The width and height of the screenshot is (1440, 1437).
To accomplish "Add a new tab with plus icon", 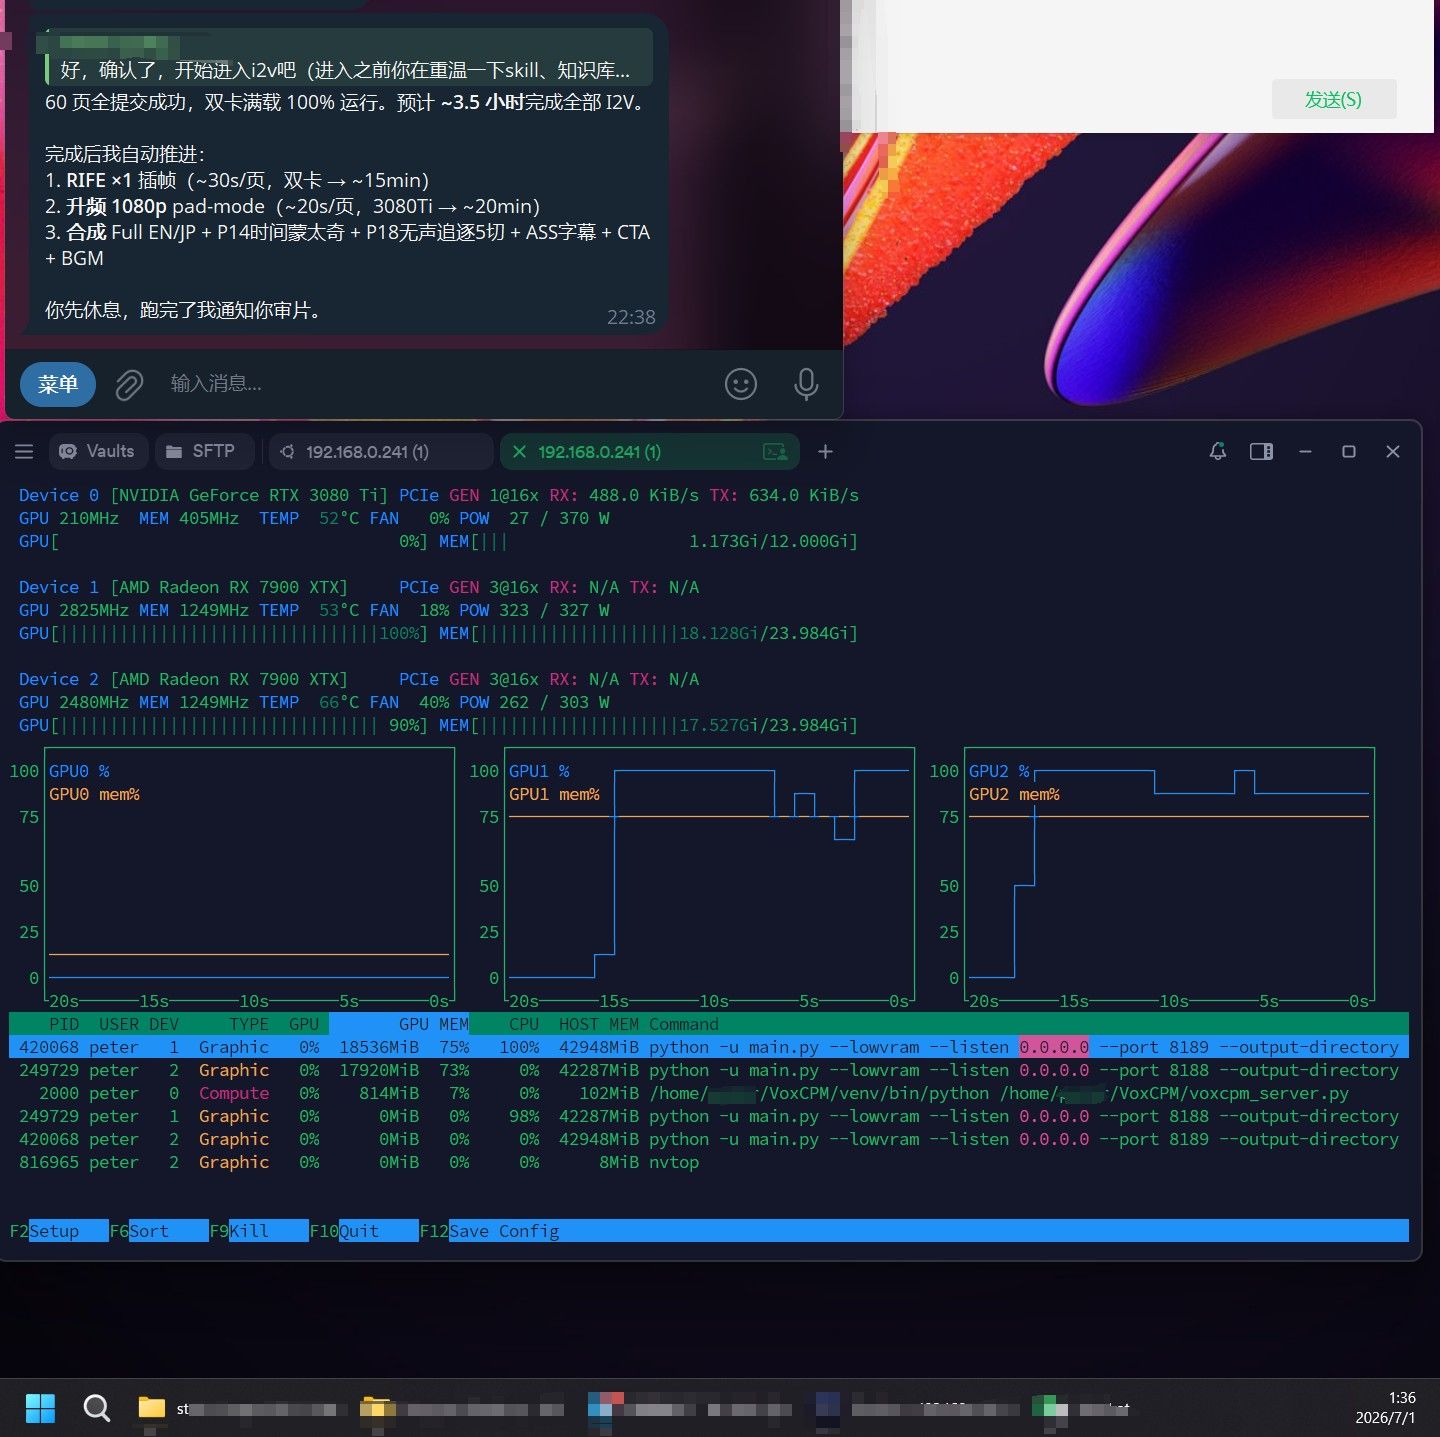I will (825, 452).
